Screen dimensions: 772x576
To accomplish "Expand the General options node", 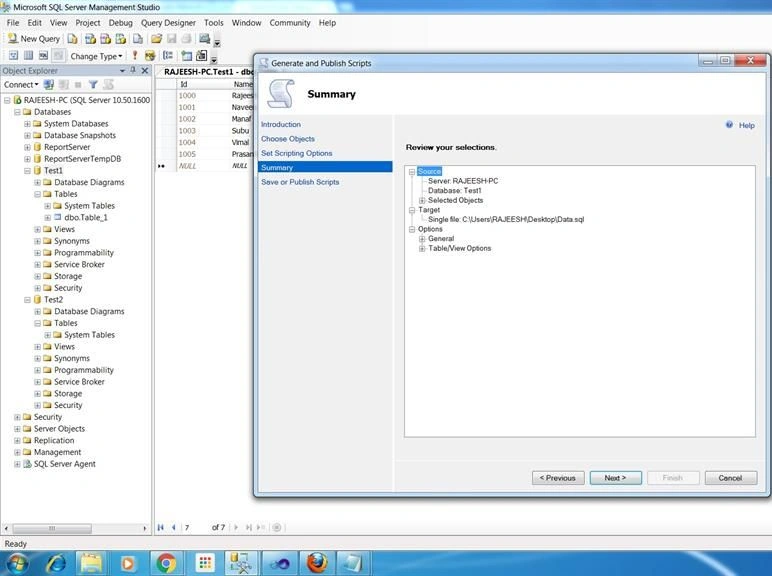I will point(422,239).
